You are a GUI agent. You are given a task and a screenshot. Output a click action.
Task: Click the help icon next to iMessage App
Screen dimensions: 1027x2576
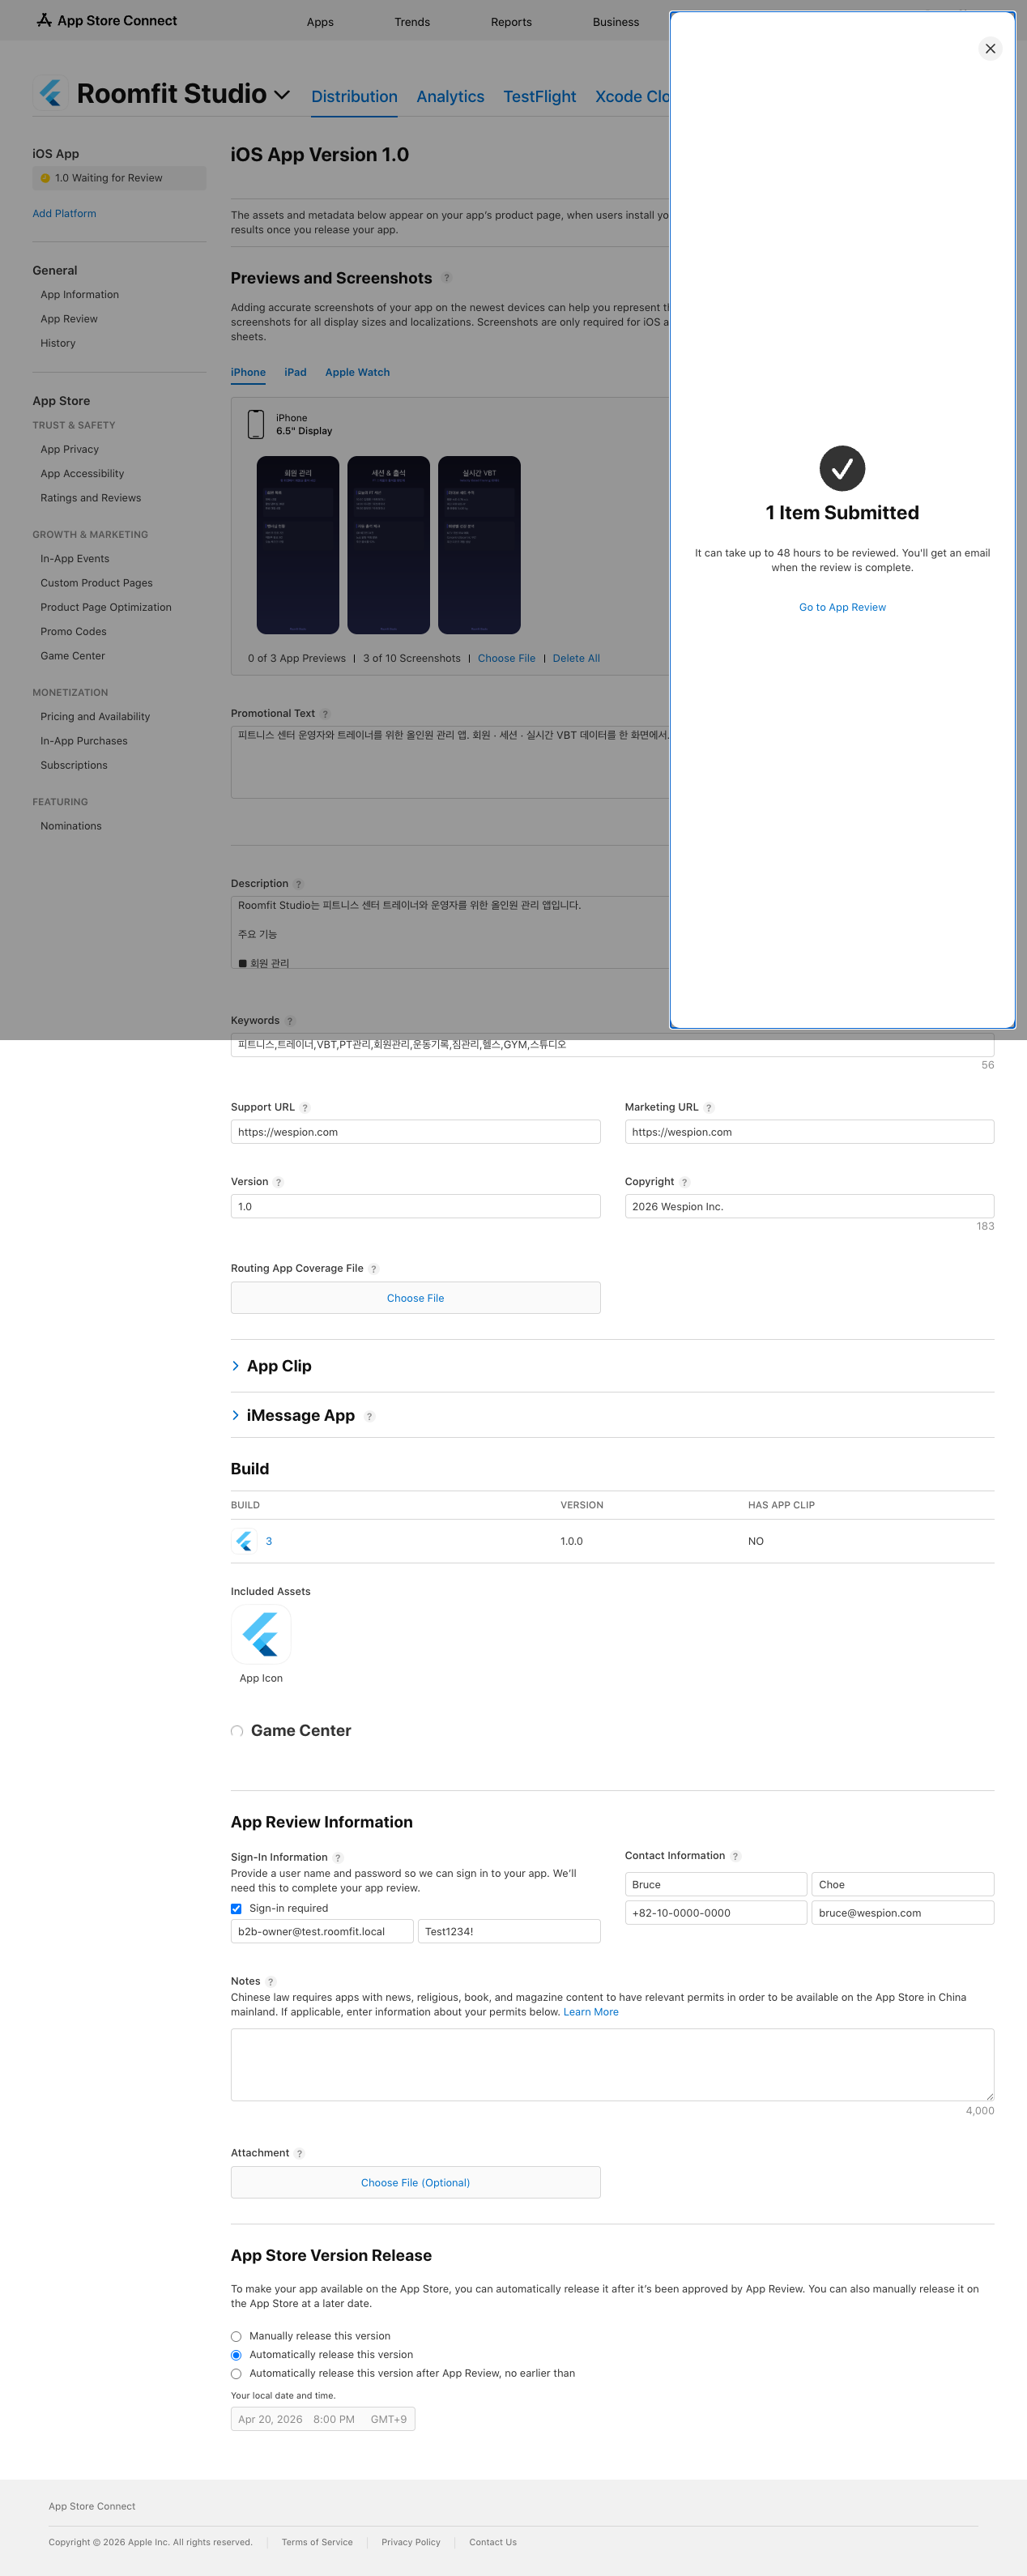pos(369,1416)
